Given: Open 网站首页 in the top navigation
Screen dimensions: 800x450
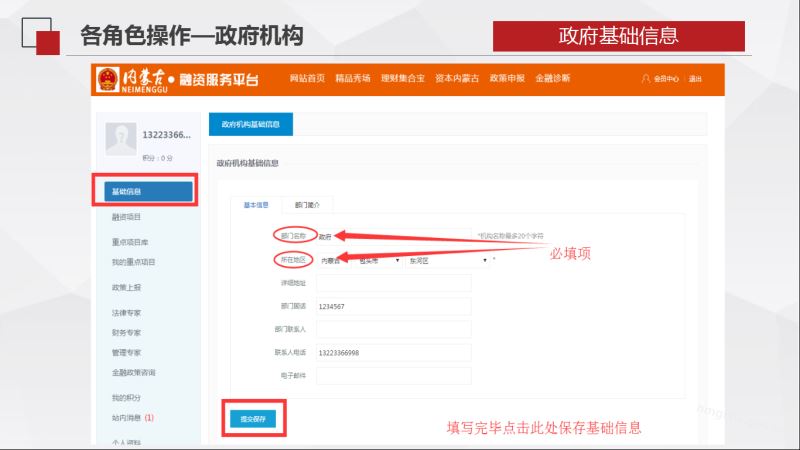Looking at the screenshot, I should pos(307,78).
